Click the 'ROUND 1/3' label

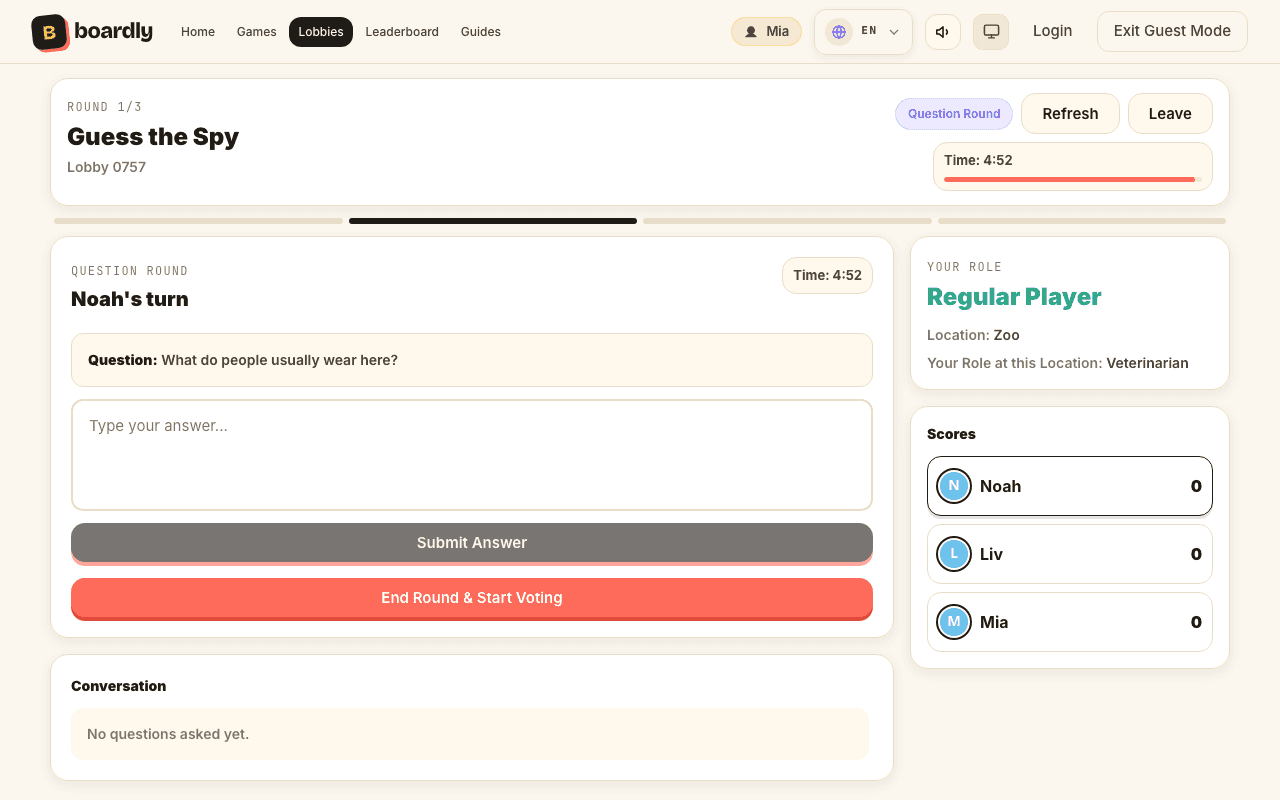click(105, 107)
